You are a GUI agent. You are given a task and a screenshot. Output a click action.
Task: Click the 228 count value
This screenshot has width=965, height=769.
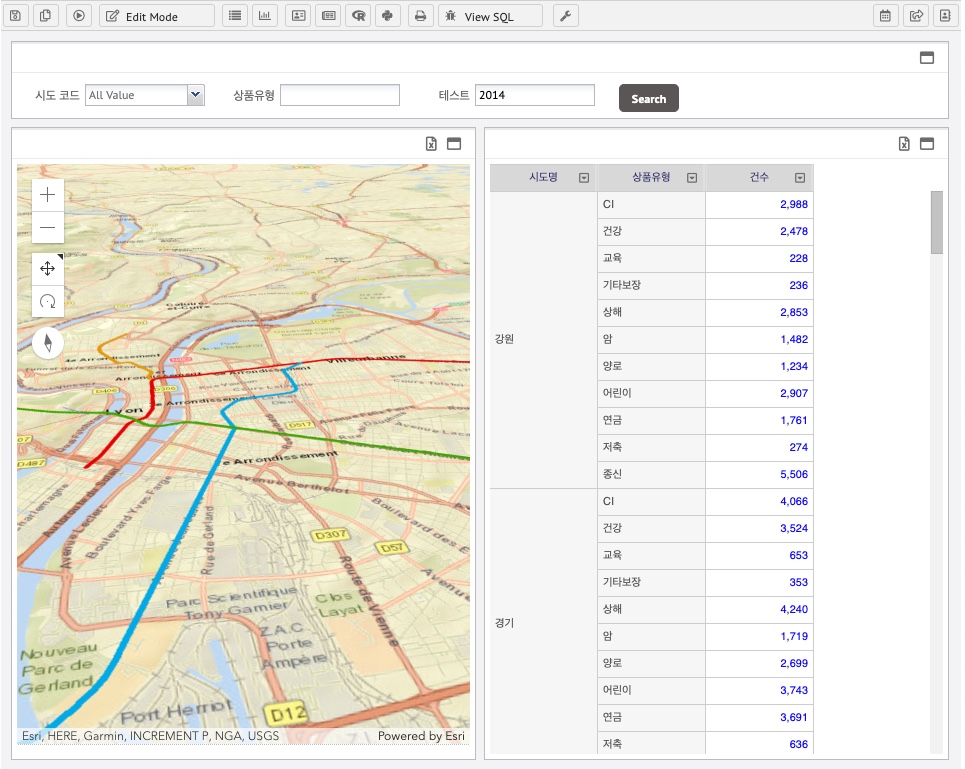coord(798,258)
